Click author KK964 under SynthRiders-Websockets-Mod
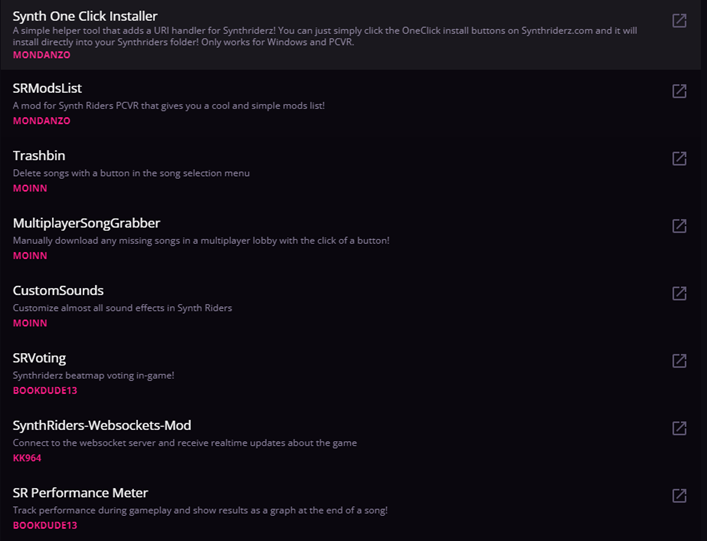The height and width of the screenshot is (541, 707). click(27, 458)
